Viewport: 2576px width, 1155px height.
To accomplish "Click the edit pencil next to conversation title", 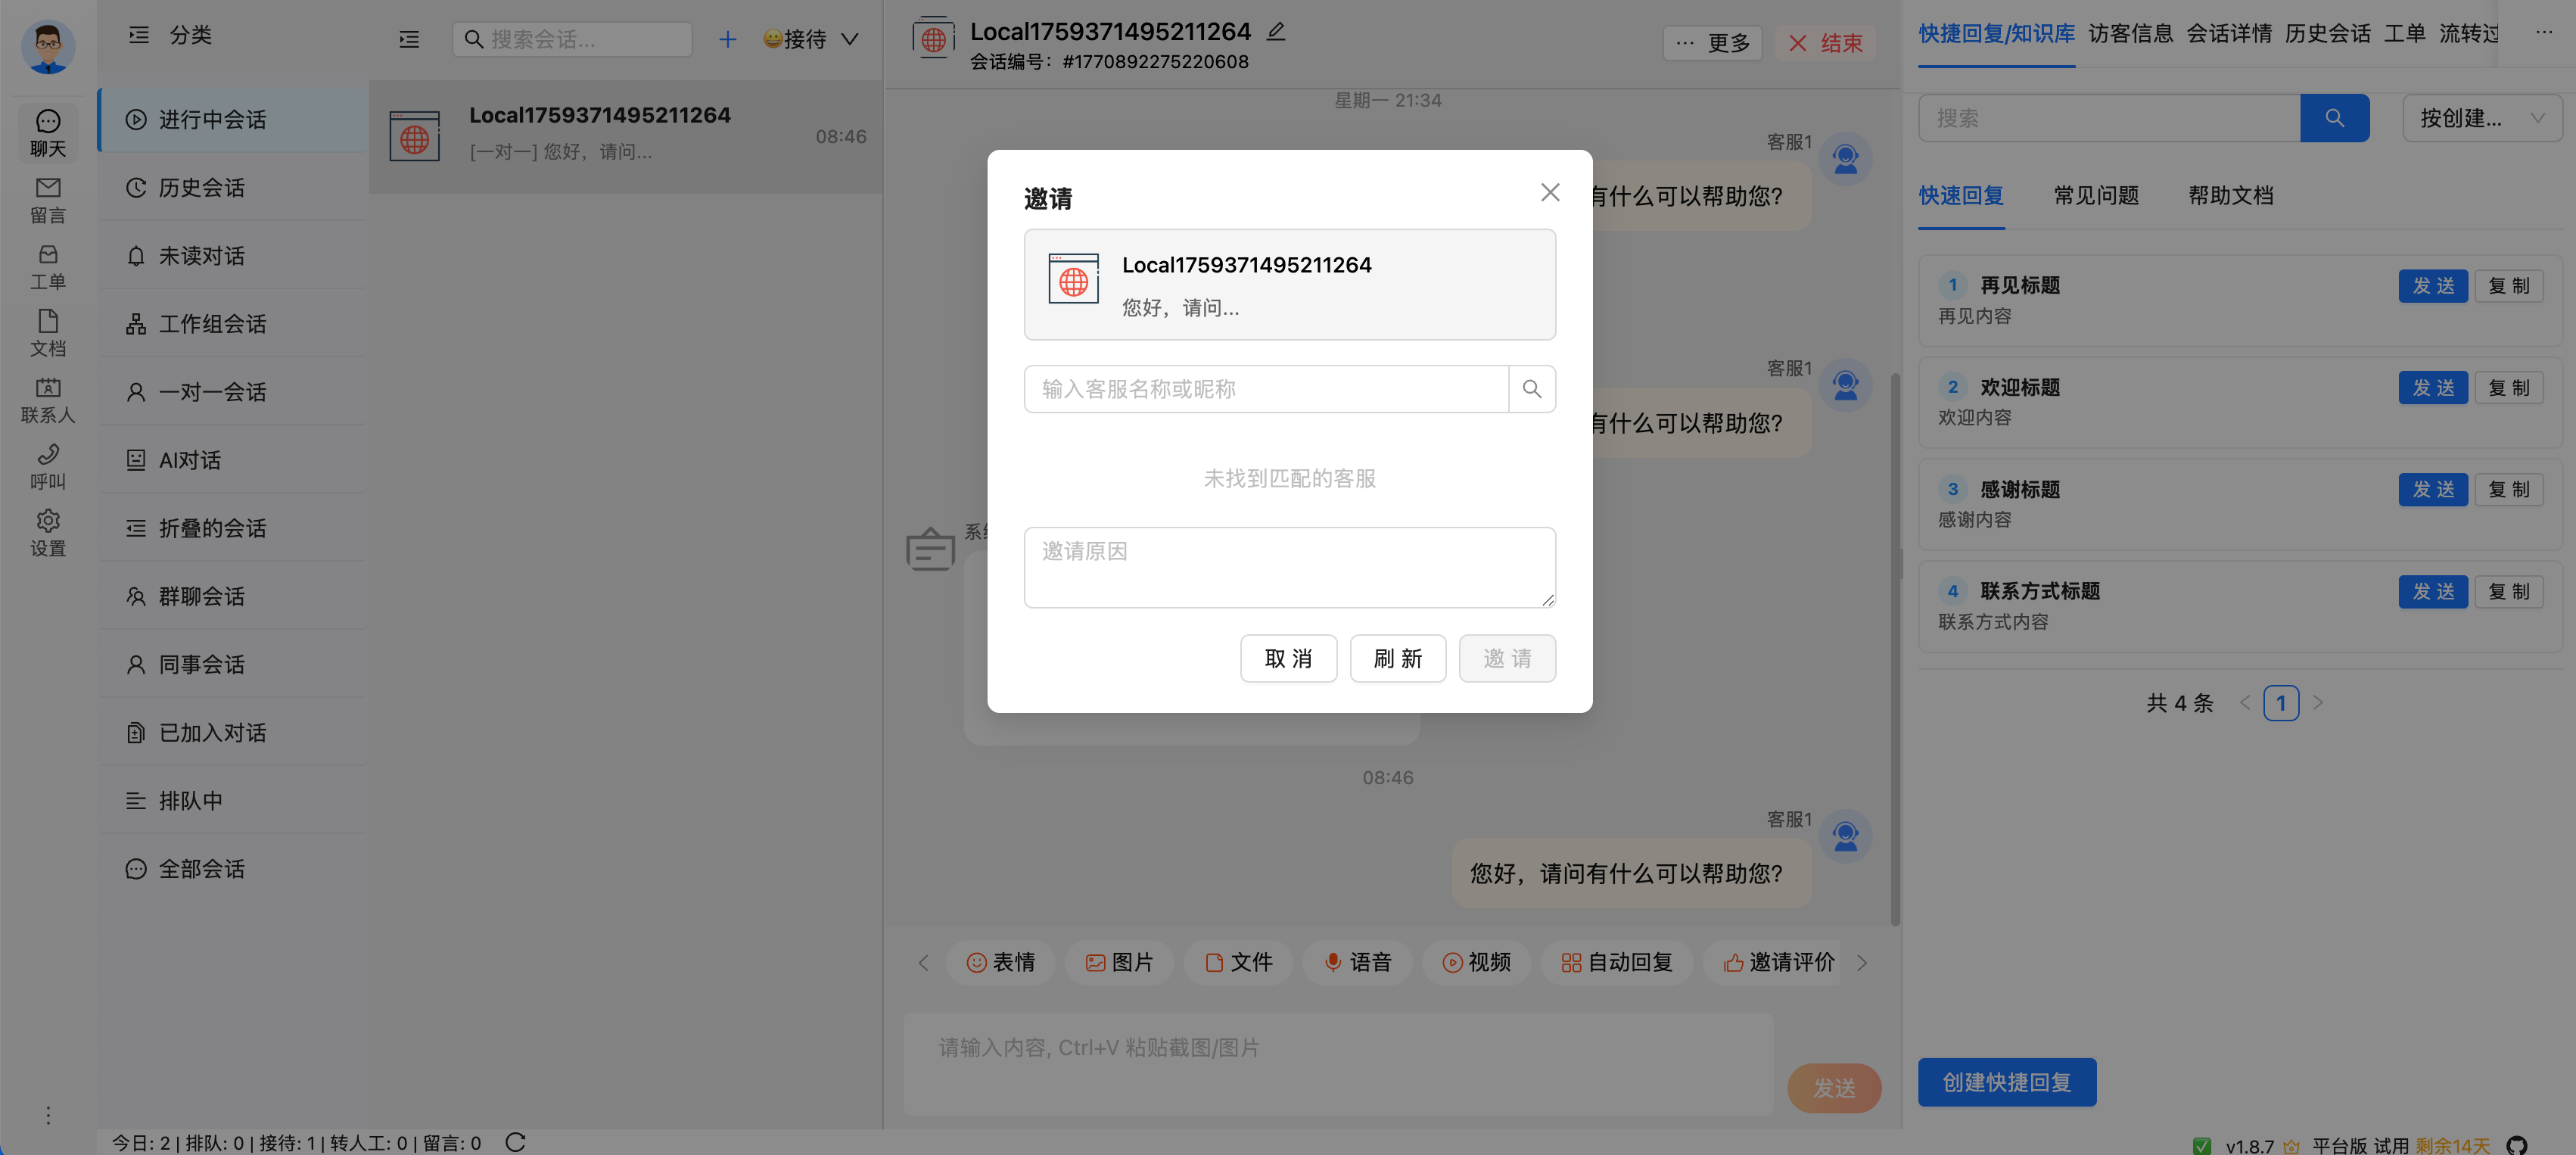I will (x=1276, y=31).
